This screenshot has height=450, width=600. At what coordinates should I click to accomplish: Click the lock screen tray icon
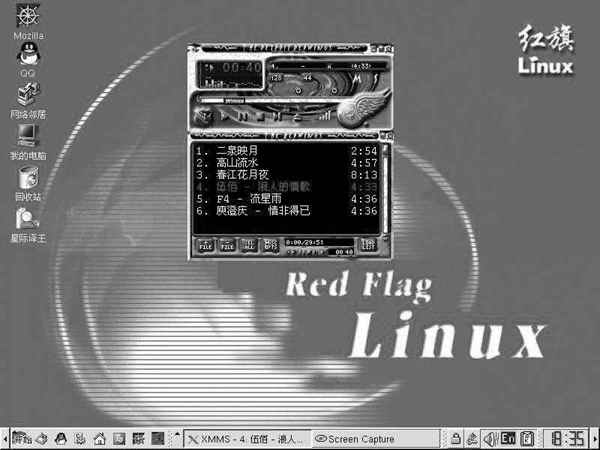coord(455,439)
